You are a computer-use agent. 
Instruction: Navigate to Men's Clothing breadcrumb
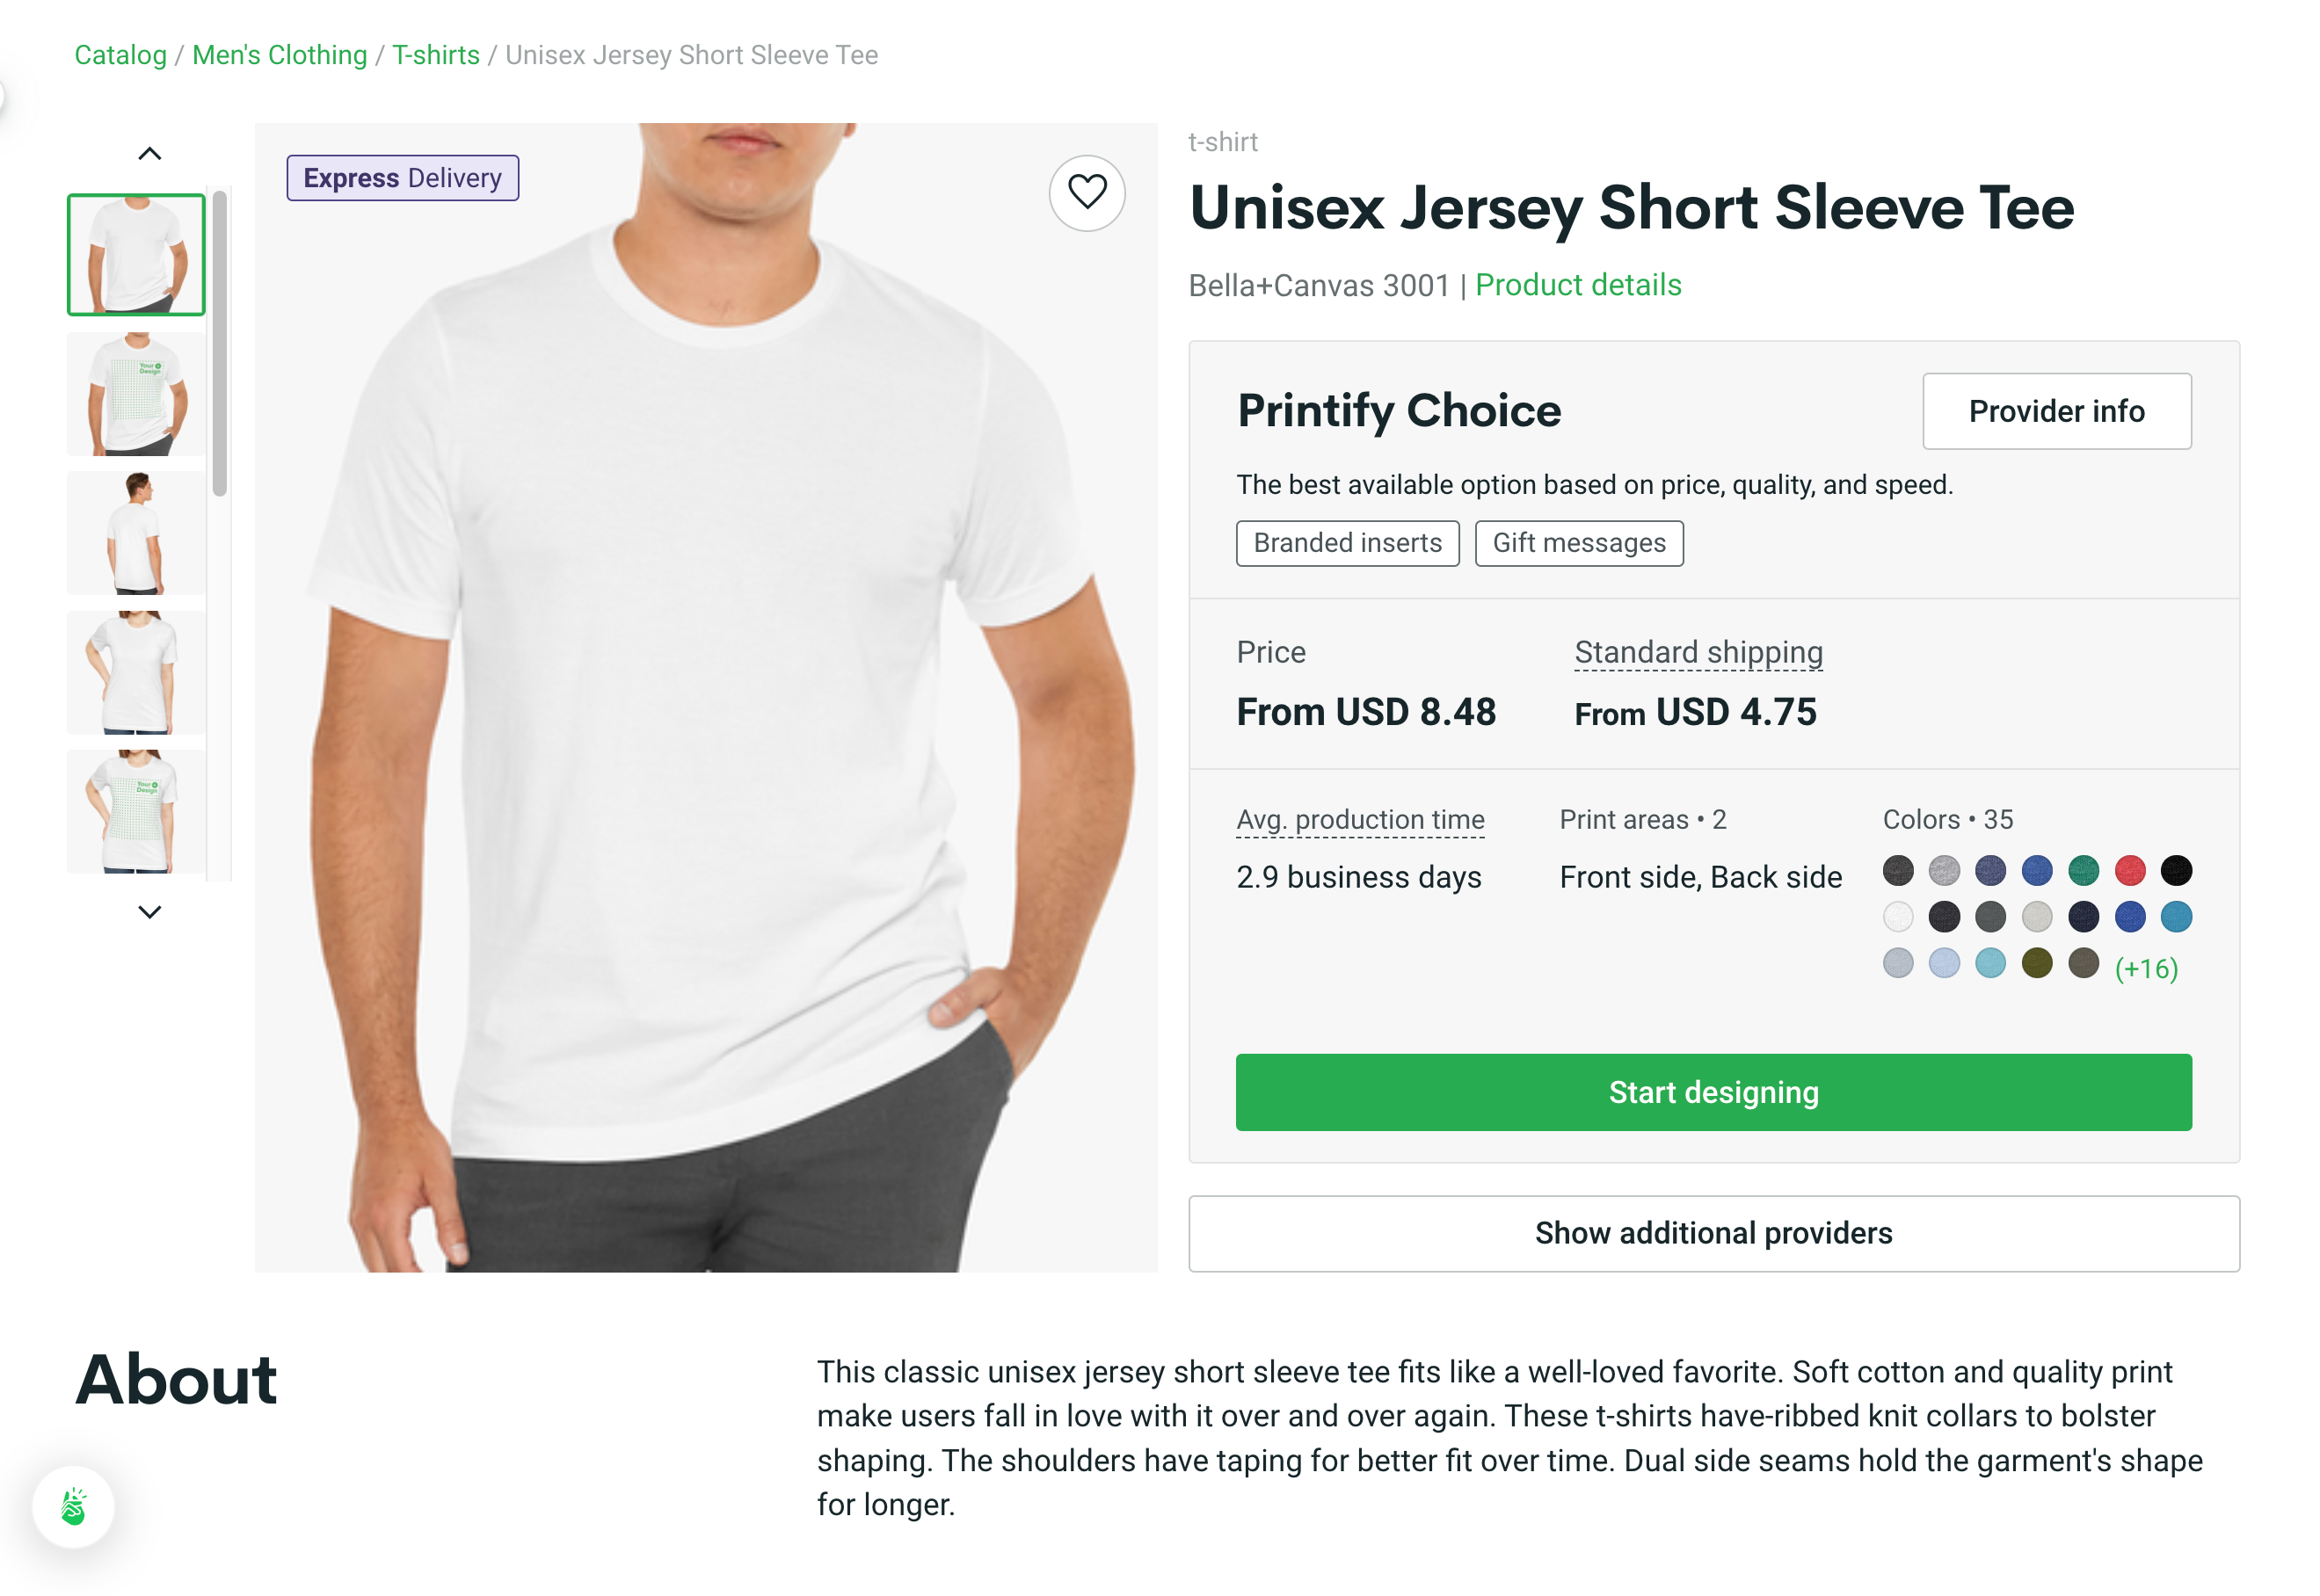(279, 55)
